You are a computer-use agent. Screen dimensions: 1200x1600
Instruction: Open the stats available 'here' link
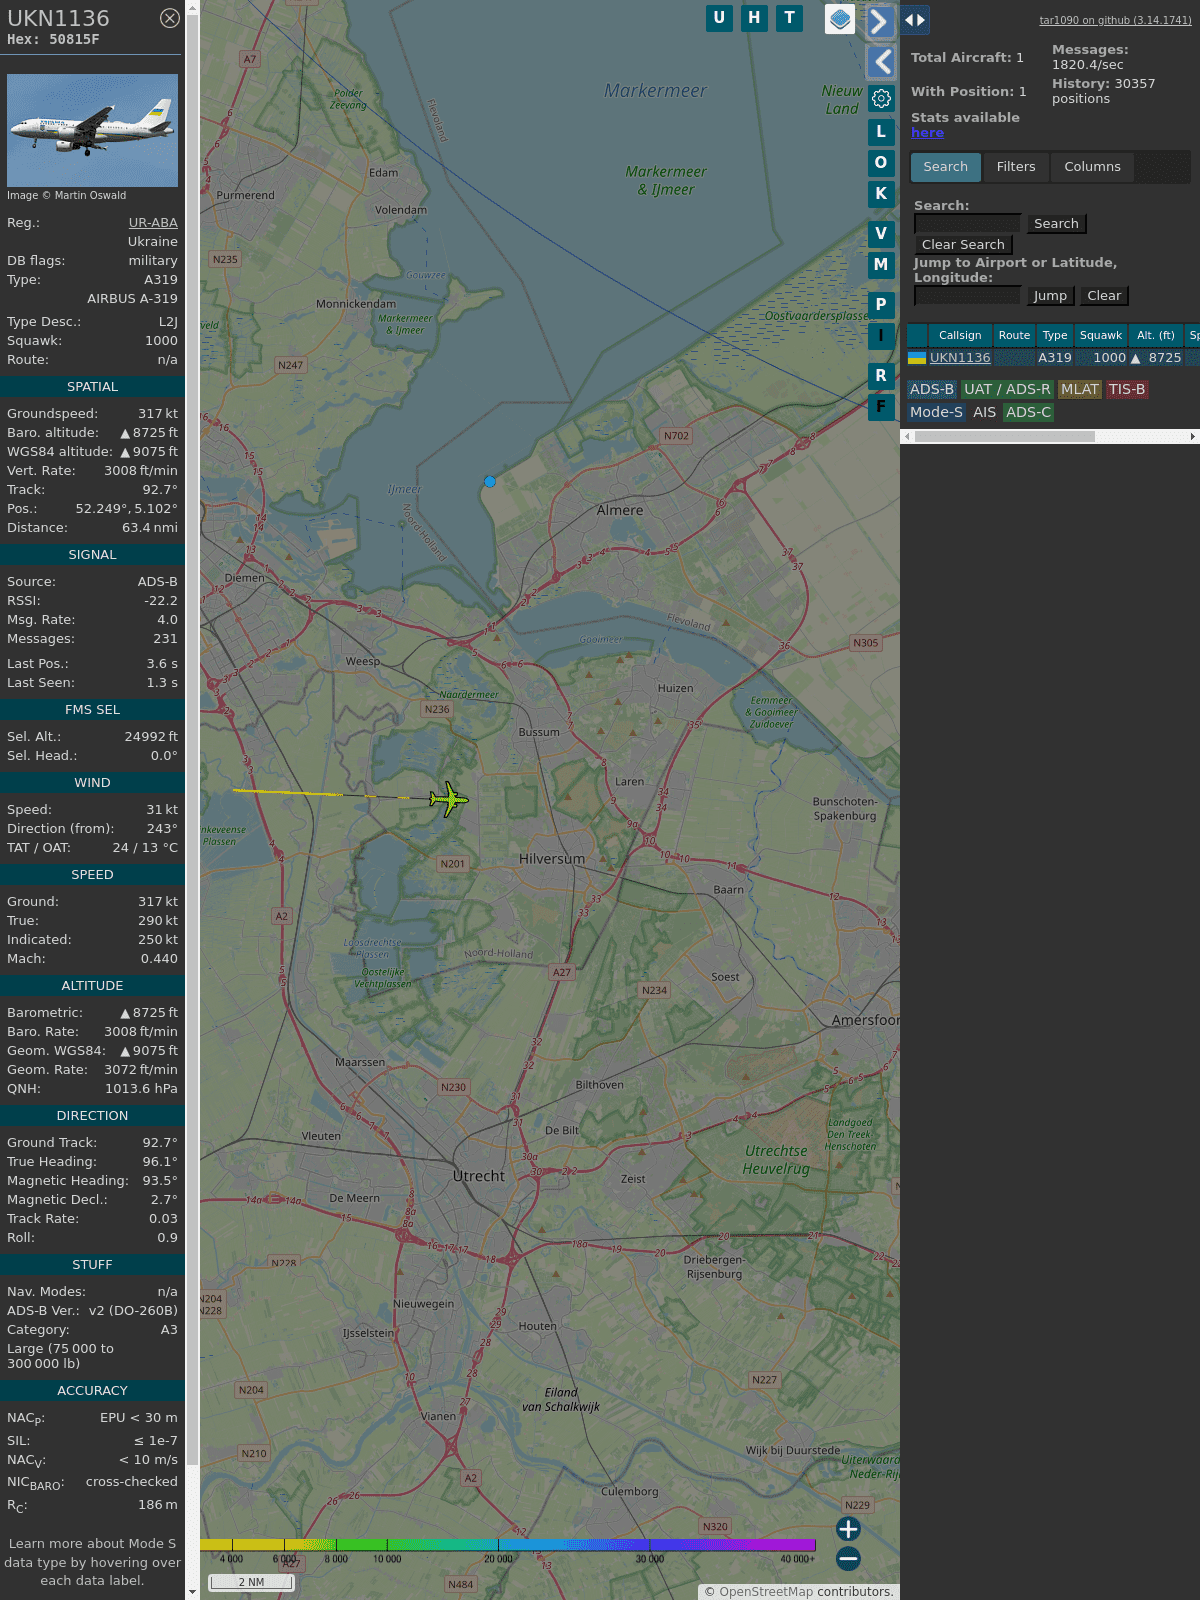point(927,133)
